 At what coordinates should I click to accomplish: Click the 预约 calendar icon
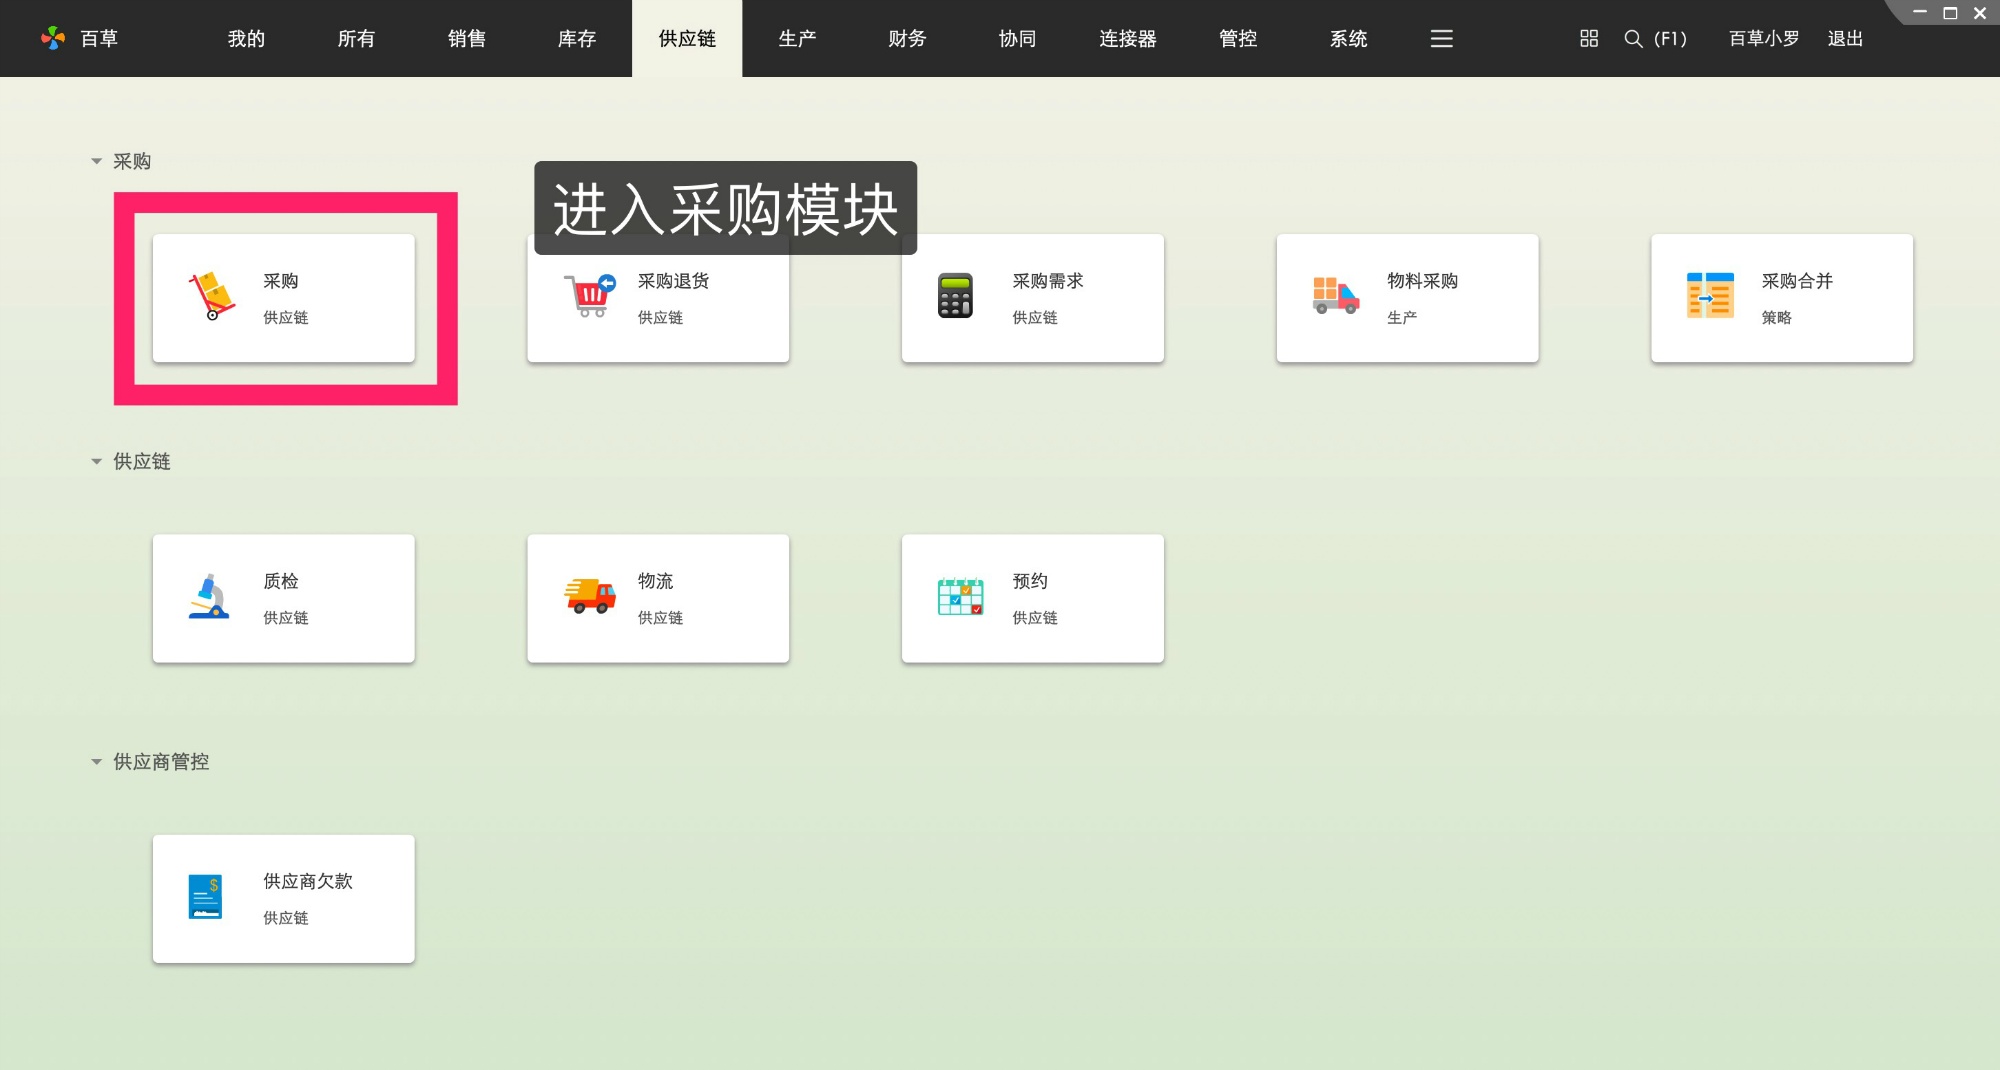click(x=960, y=595)
